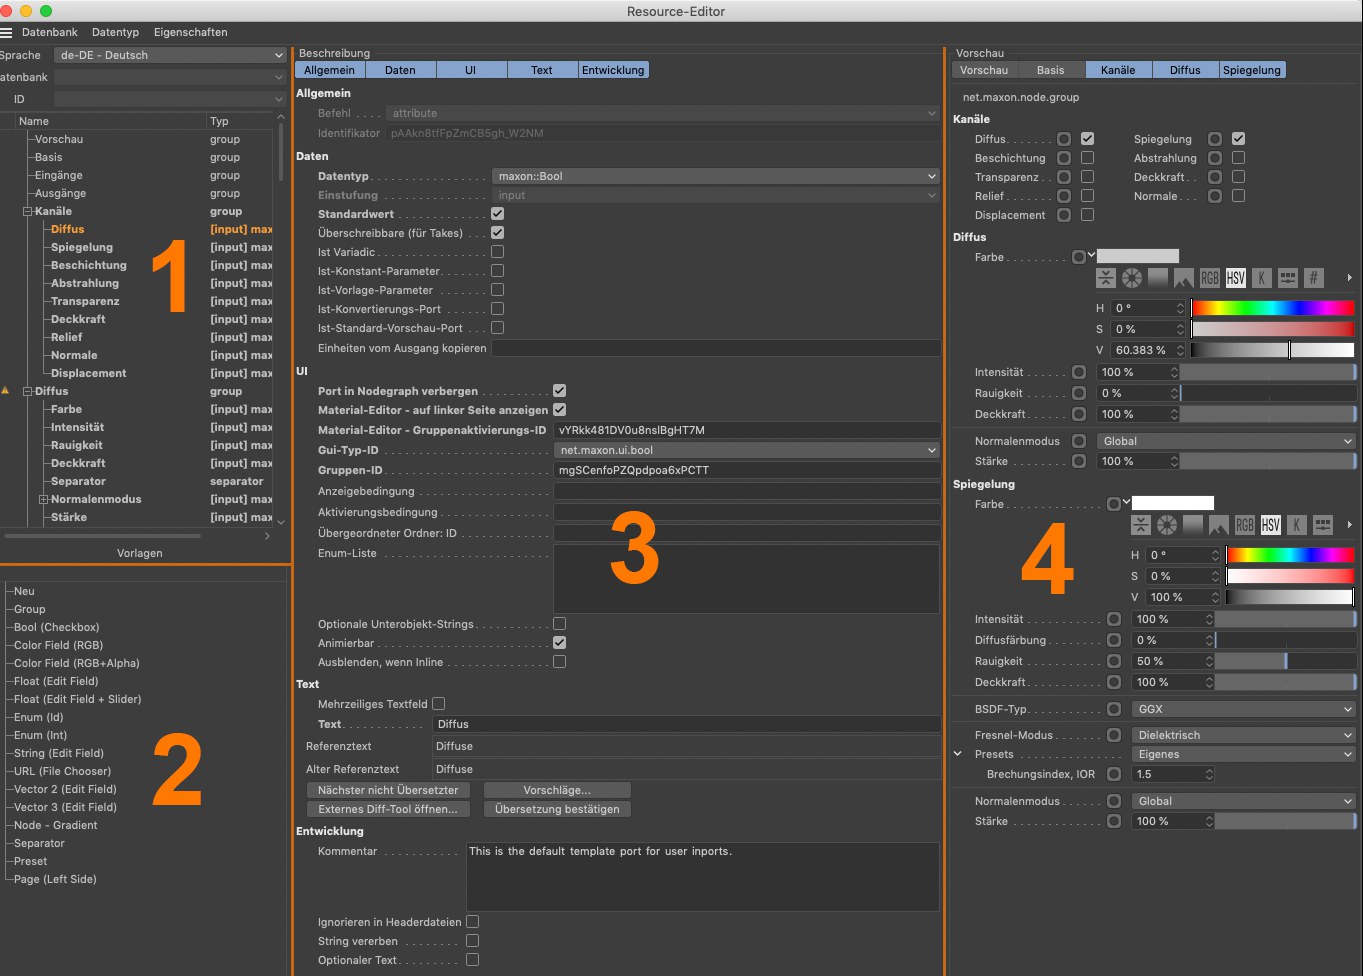Click 'Externes Diff-Tool öffnen...' button
Image resolution: width=1363 pixels, height=976 pixels.
click(387, 809)
